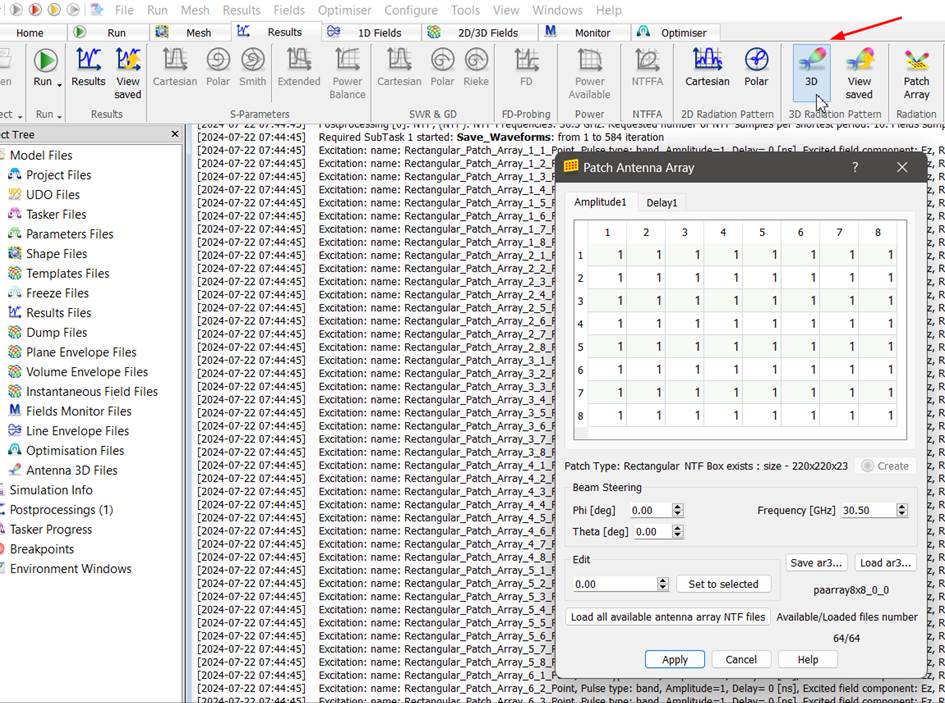Switch to the Delay1 tab
945x703 pixels.
pyautogui.click(x=662, y=203)
